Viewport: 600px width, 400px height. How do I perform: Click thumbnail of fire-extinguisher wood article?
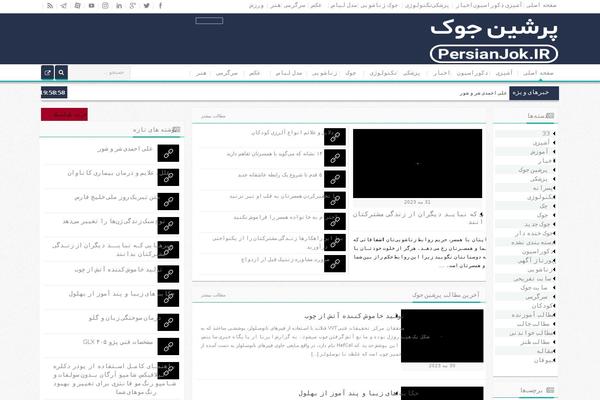pyautogui.click(x=442, y=336)
